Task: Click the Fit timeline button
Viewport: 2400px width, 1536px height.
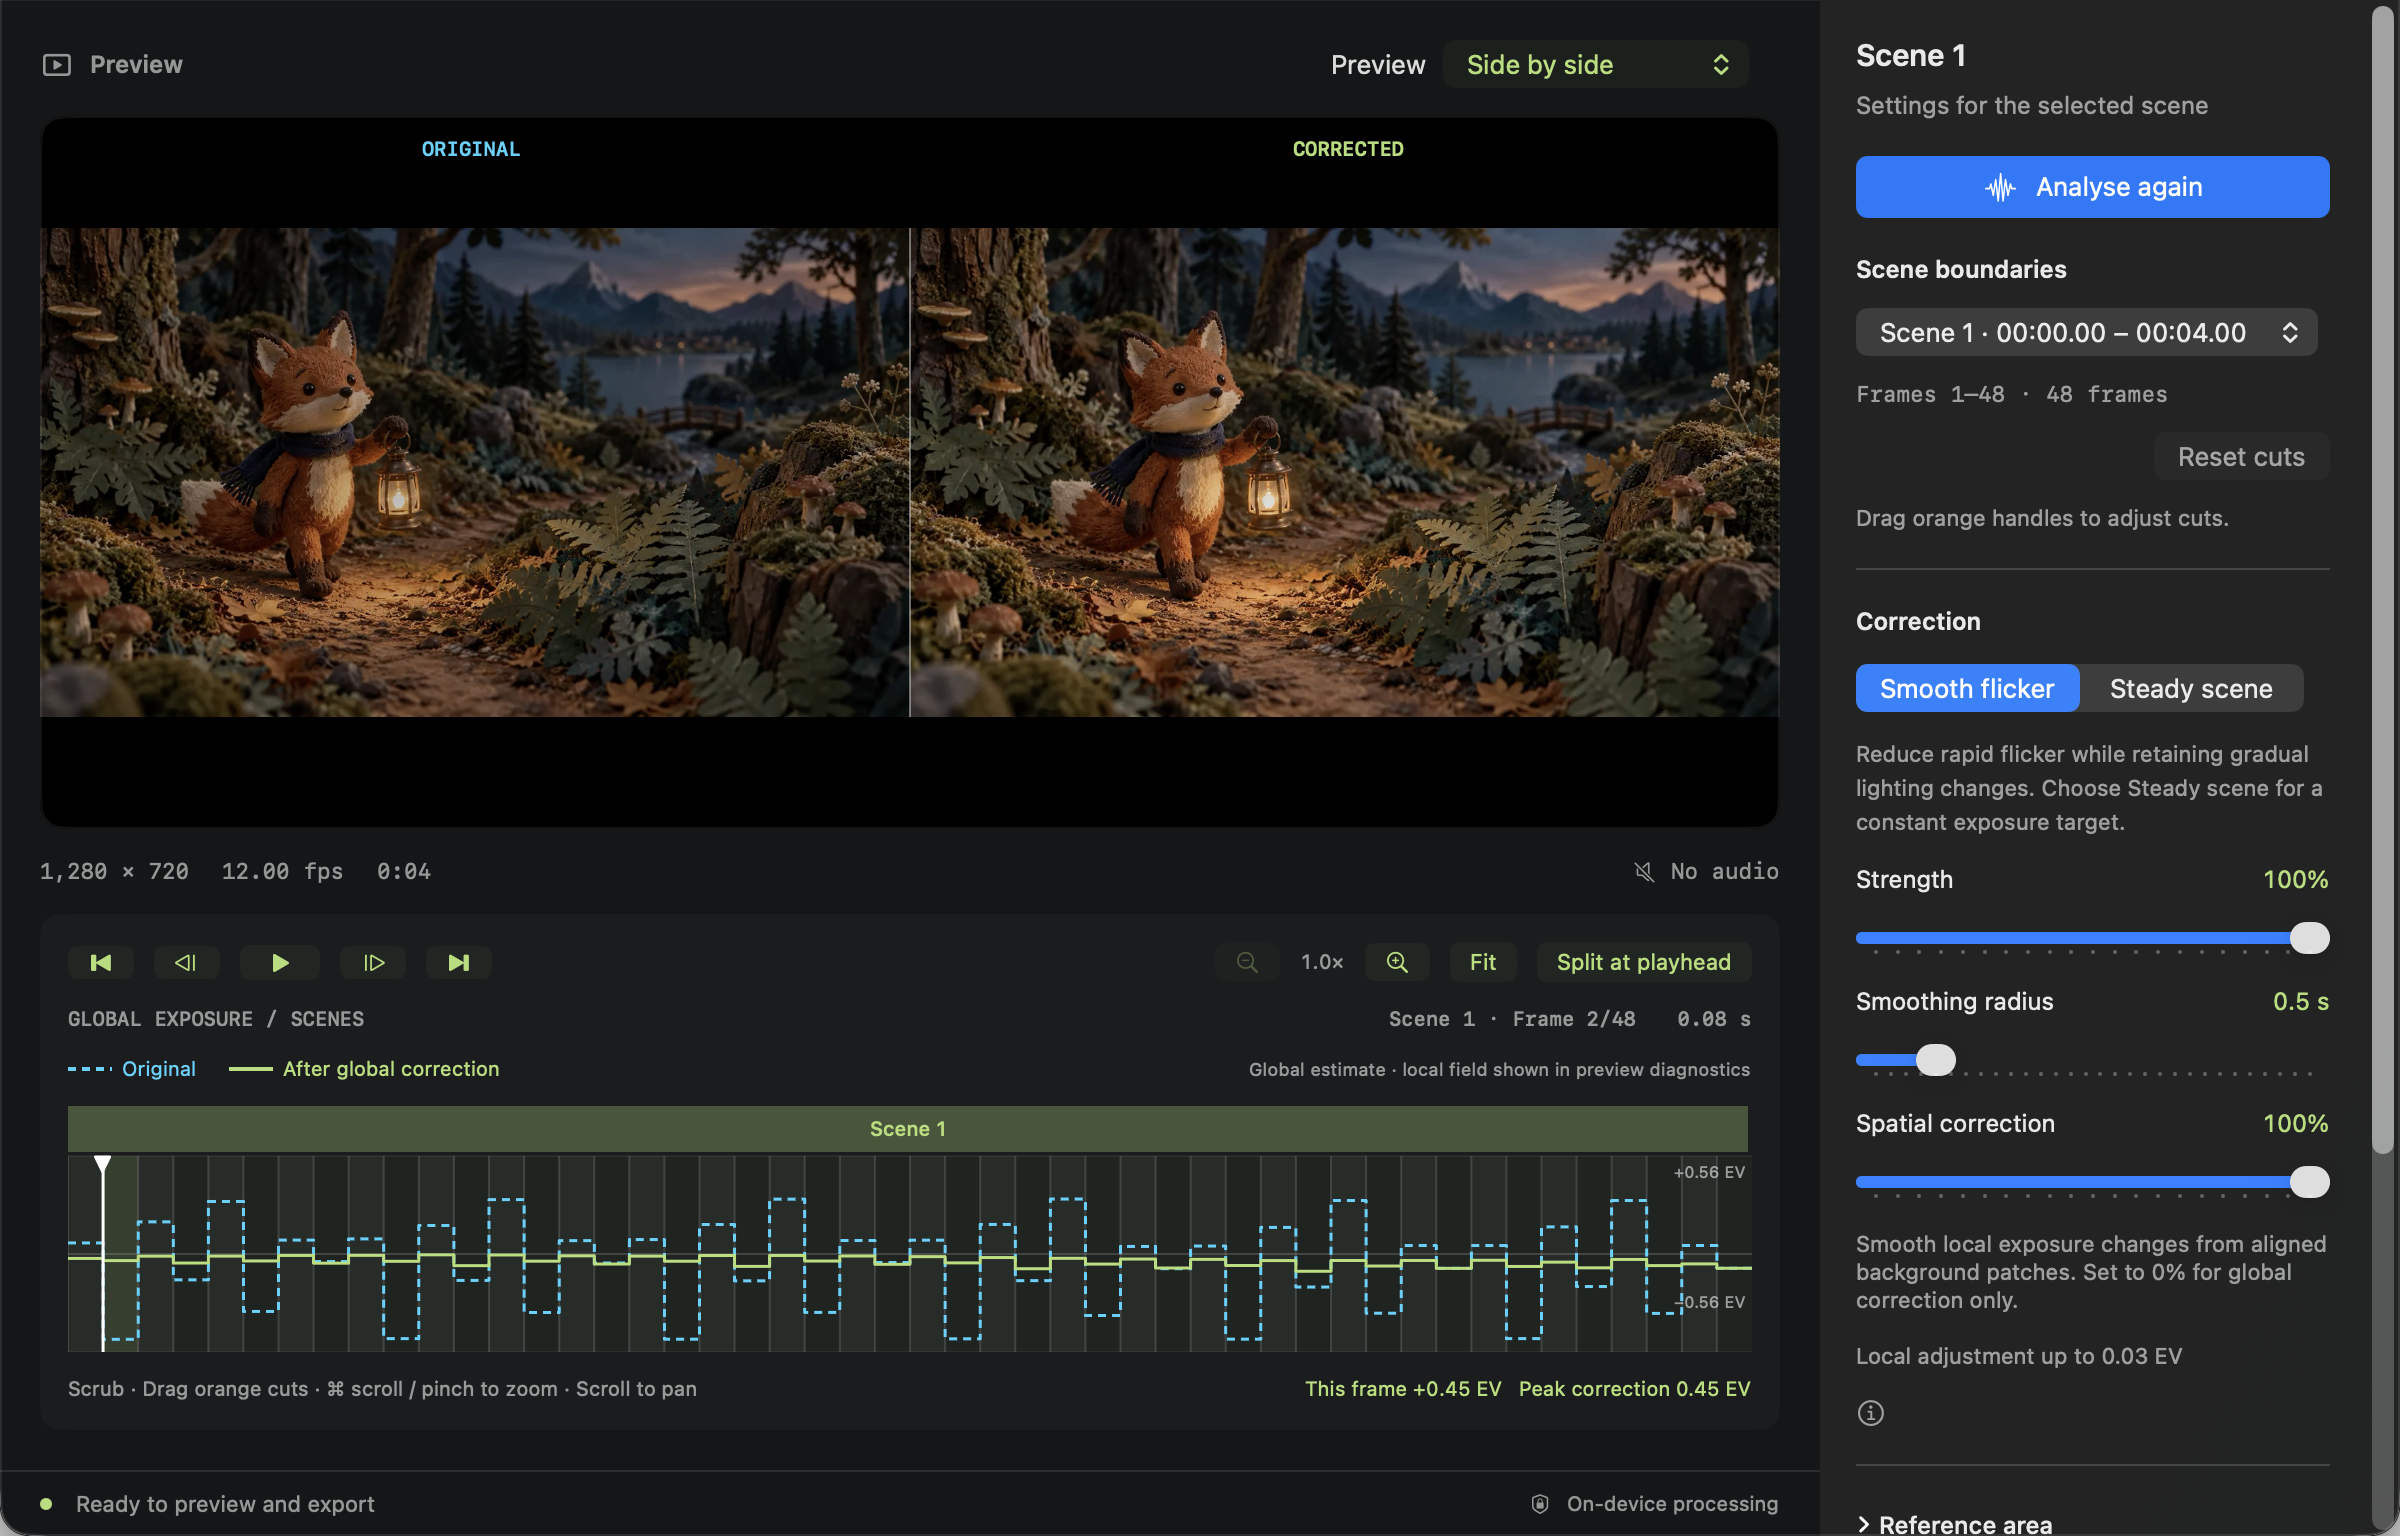Action: 1483,962
